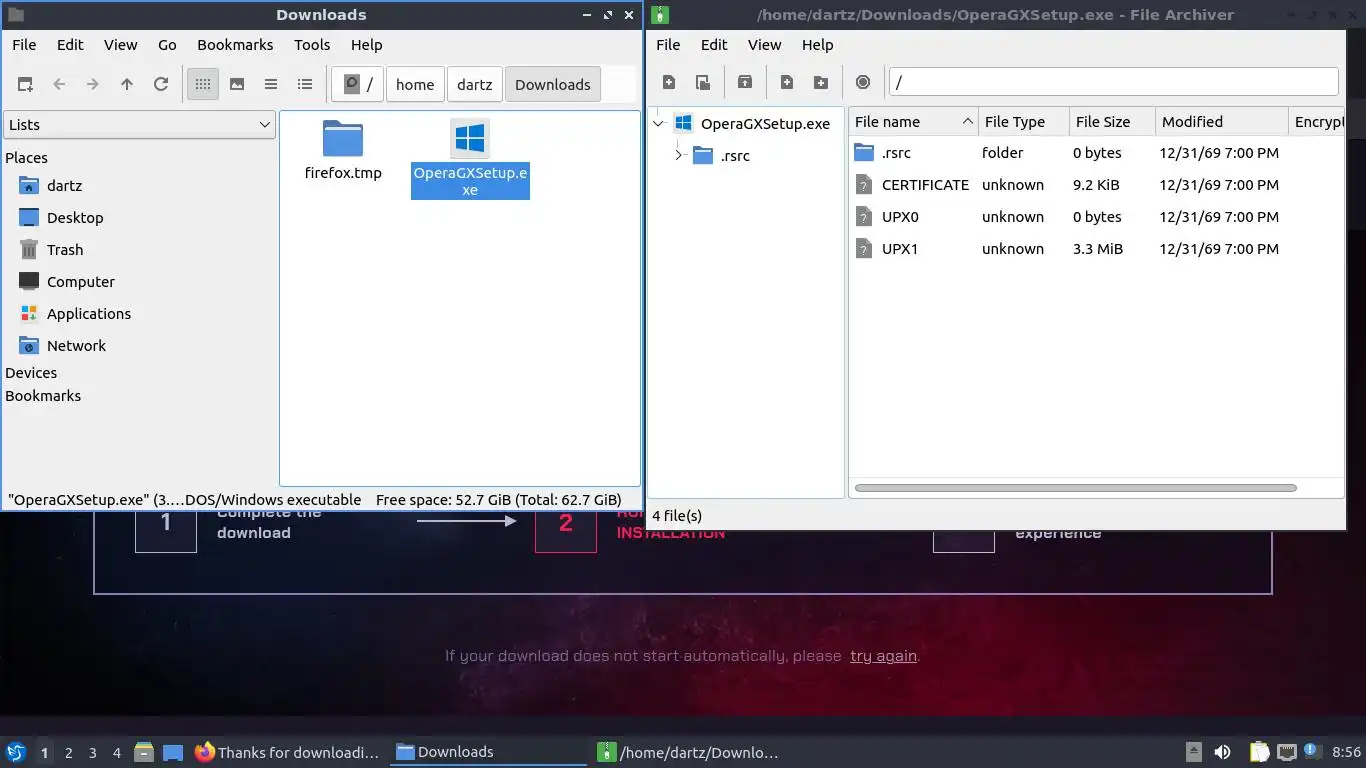Navigate to 'dartz' in the path bar
This screenshot has height=768, width=1366.
(x=475, y=84)
